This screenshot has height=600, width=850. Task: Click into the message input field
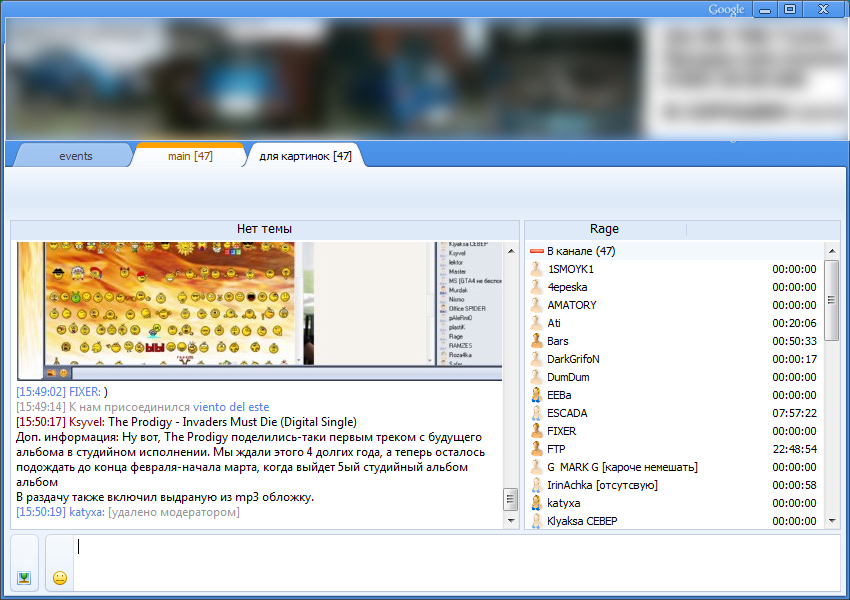coord(450,562)
